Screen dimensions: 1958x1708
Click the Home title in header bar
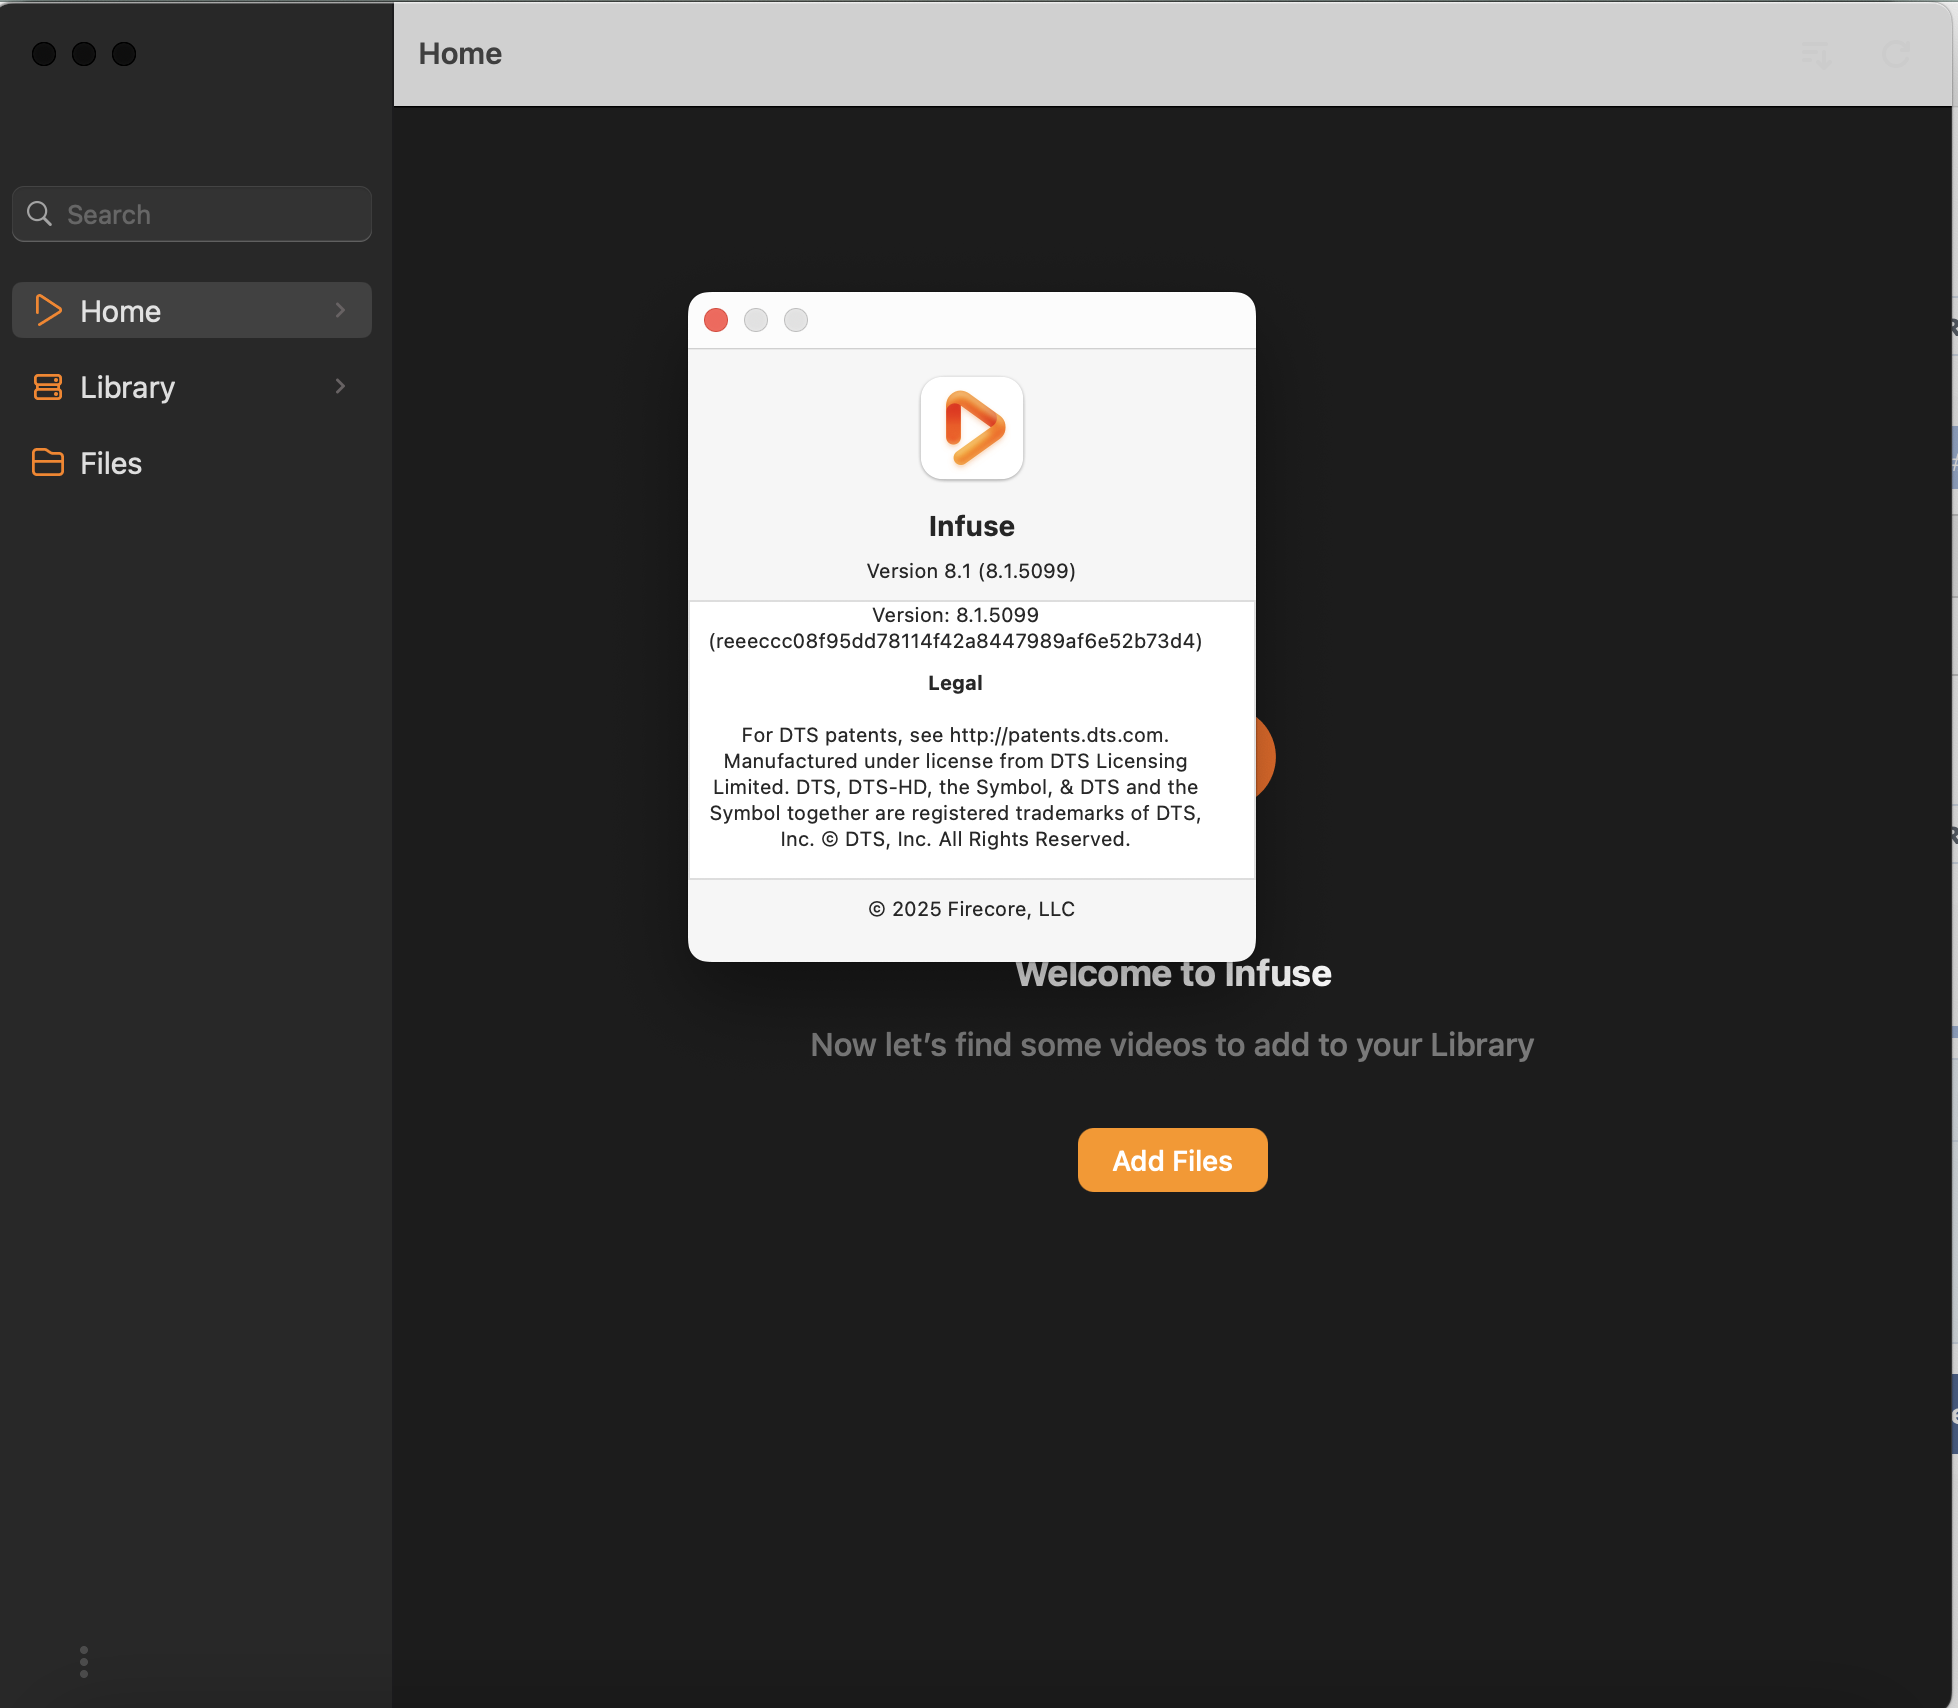tap(460, 54)
